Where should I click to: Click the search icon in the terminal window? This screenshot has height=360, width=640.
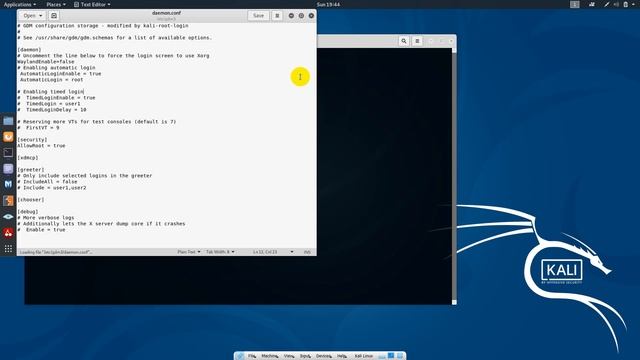click(404, 41)
